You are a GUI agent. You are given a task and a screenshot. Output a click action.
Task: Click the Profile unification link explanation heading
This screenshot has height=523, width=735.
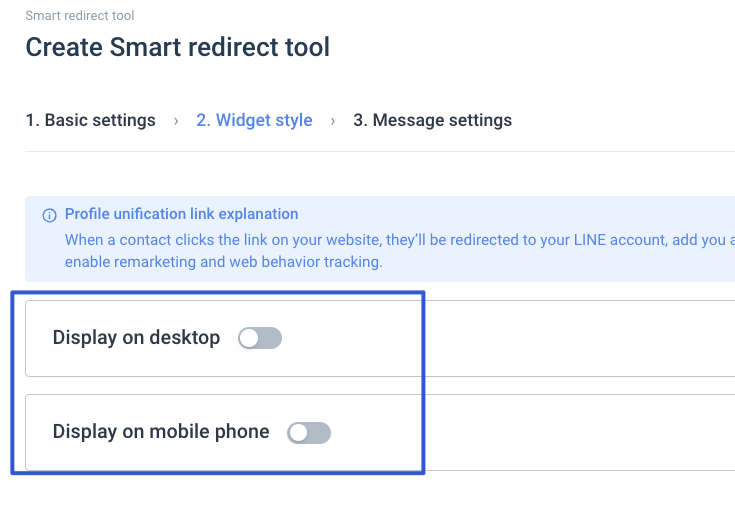(181, 214)
